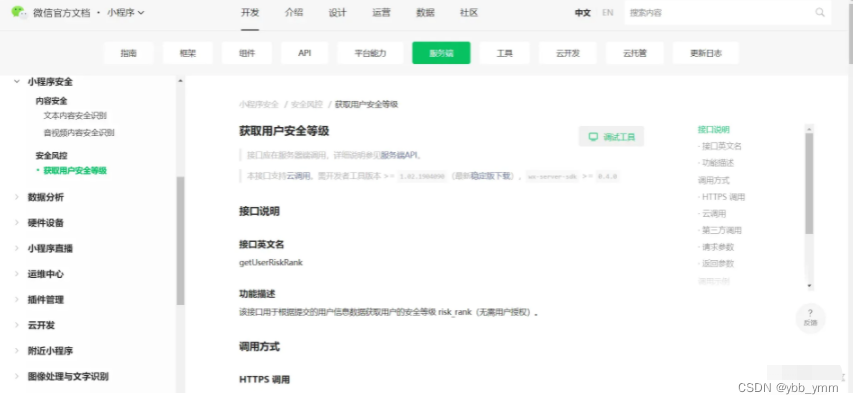Click the outline scrollbar down arrow
The width and height of the screenshot is (853, 404).
(809, 286)
